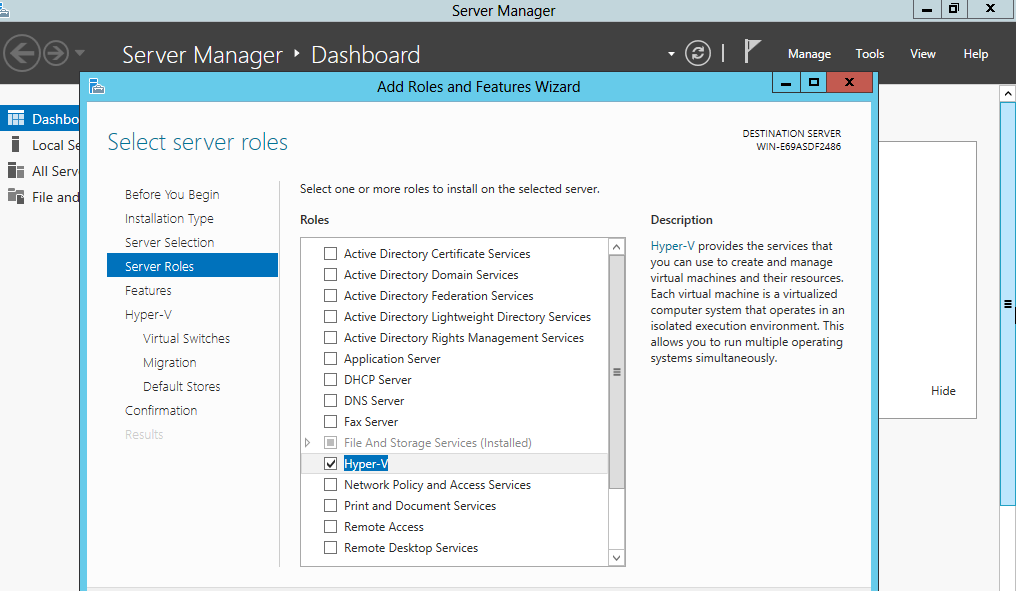Select the Server Roles step

[x=192, y=266]
